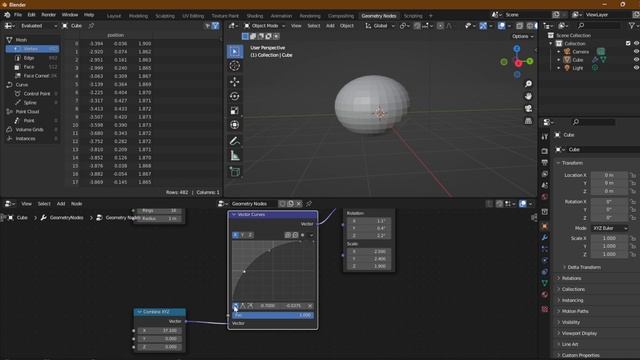Select Edge domain in spreadsheet

(x=32, y=58)
